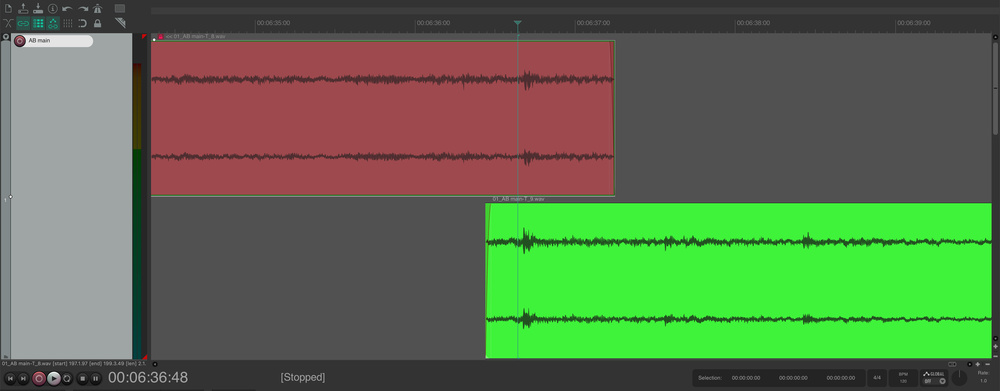Save project with the download-arrow icon
The image size is (1000, 391).
point(38,8)
